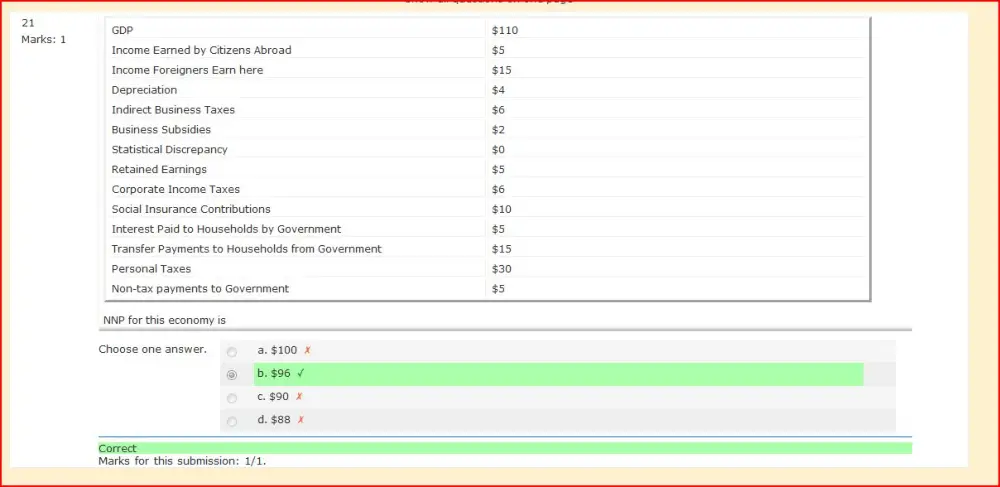Click the red X next to $90
Image resolution: width=1000 pixels, height=487 pixels.
(x=298, y=396)
